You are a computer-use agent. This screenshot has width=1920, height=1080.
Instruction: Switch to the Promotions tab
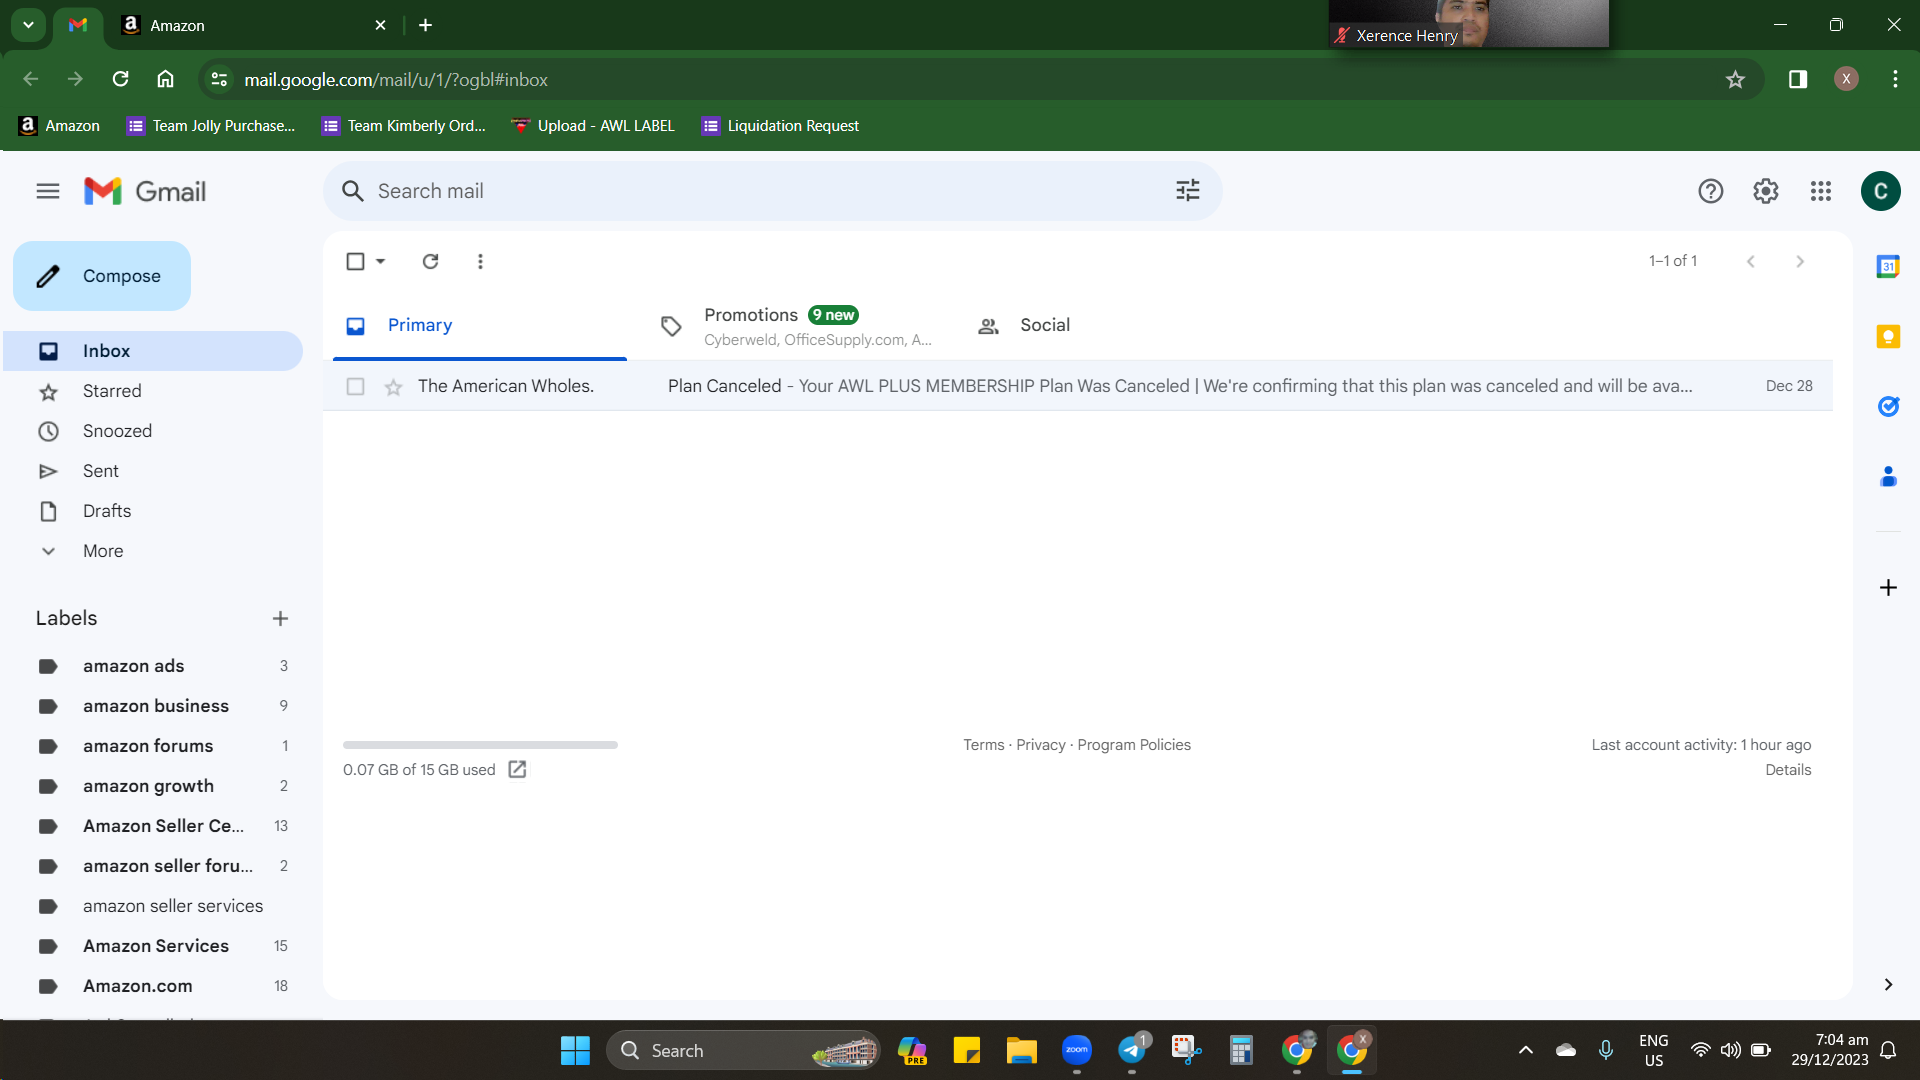point(796,326)
